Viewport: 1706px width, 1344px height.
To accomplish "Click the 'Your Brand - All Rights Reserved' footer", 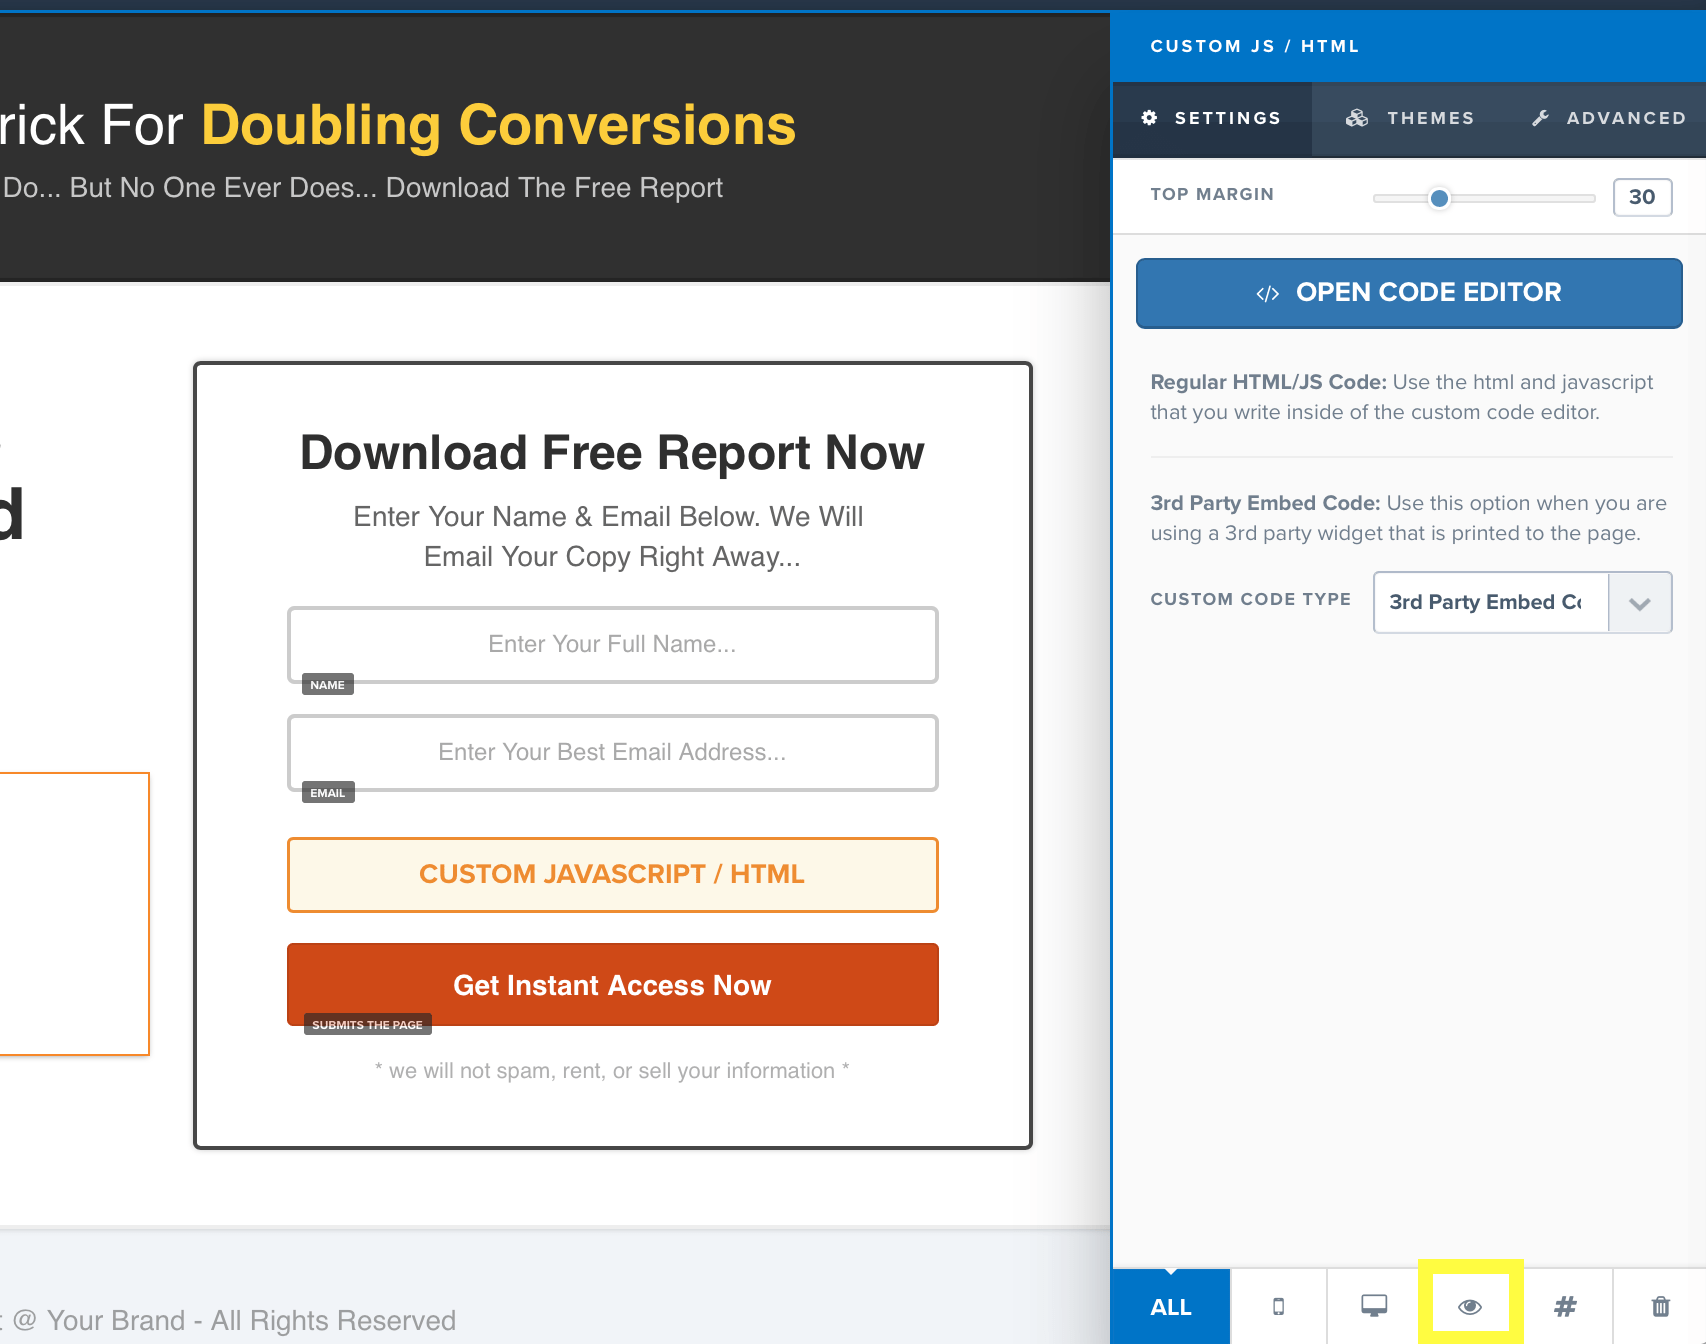I will 251,1321.
